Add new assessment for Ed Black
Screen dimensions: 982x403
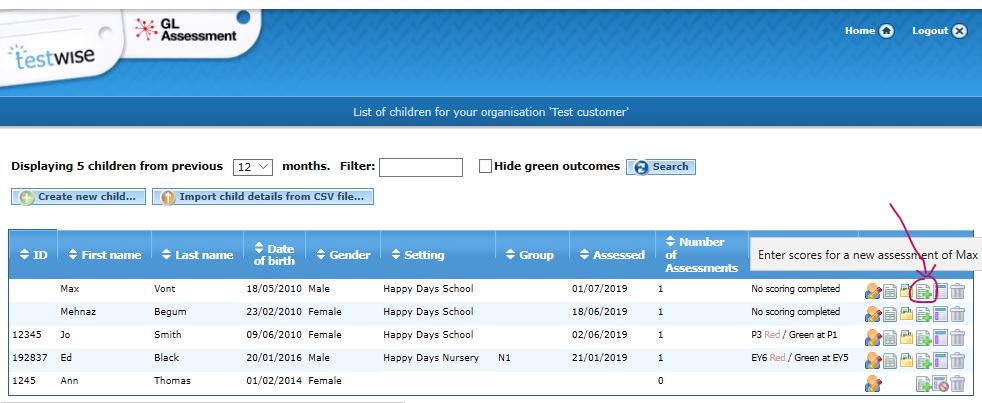924,360
